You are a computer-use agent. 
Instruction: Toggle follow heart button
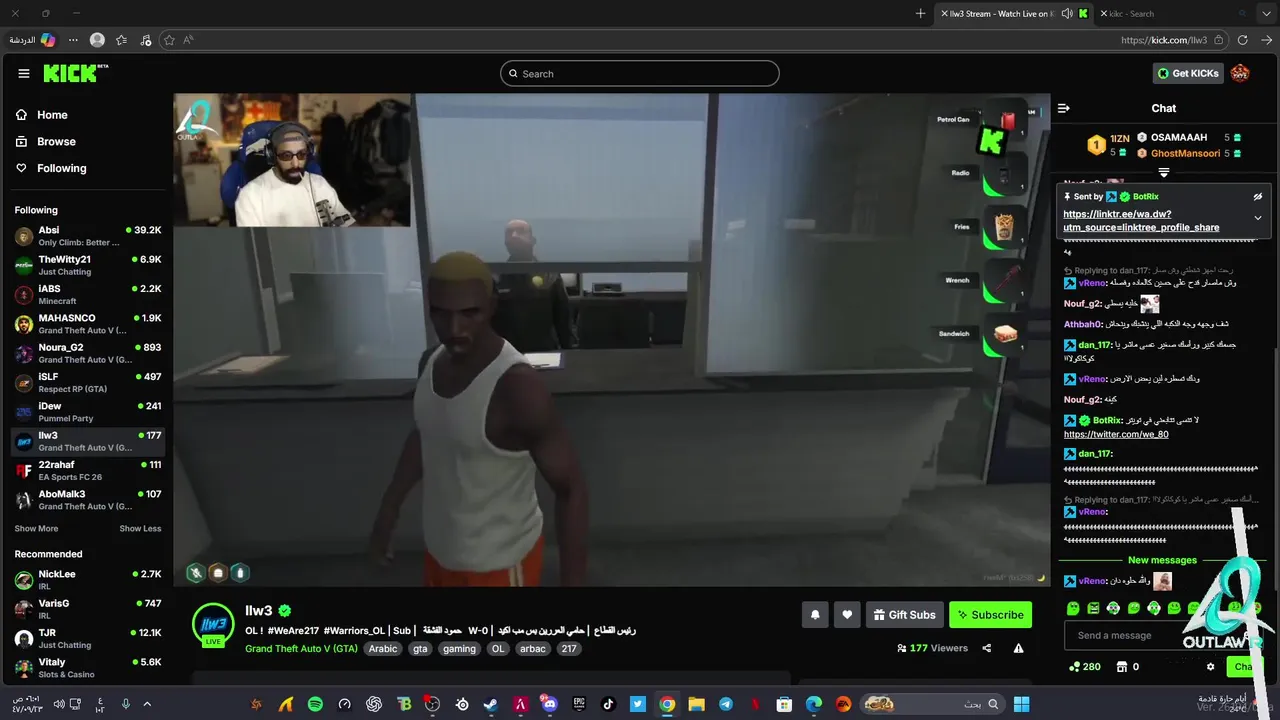(847, 615)
